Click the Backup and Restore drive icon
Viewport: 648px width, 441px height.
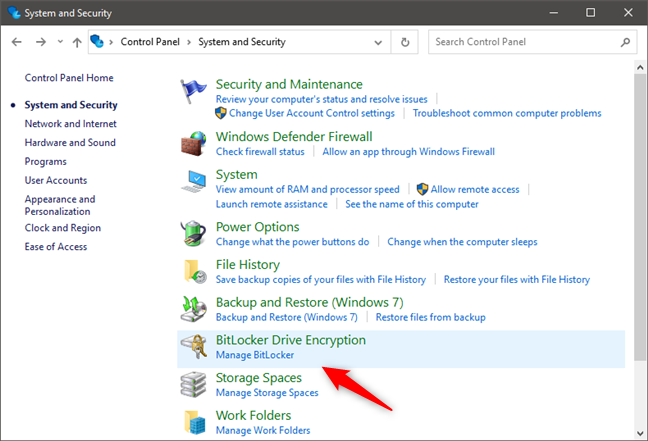tap(193, 309)
